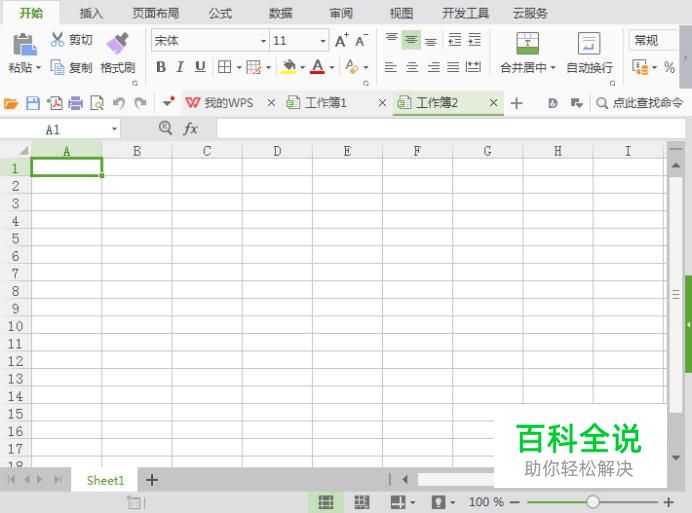Open the Page Layout ribbon tab
692x513 pixels.
click(x=156, y=13)
